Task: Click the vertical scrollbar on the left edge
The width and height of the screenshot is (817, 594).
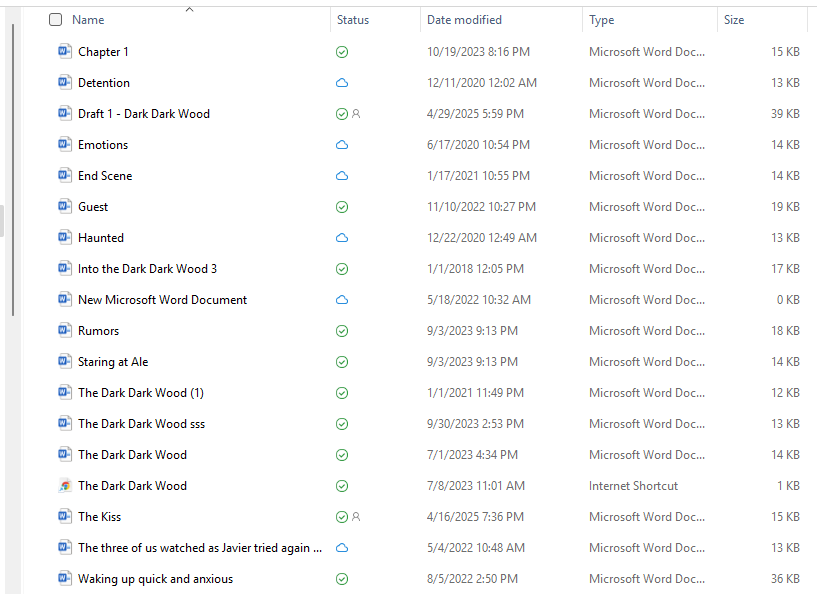Action: coord(12,170)
